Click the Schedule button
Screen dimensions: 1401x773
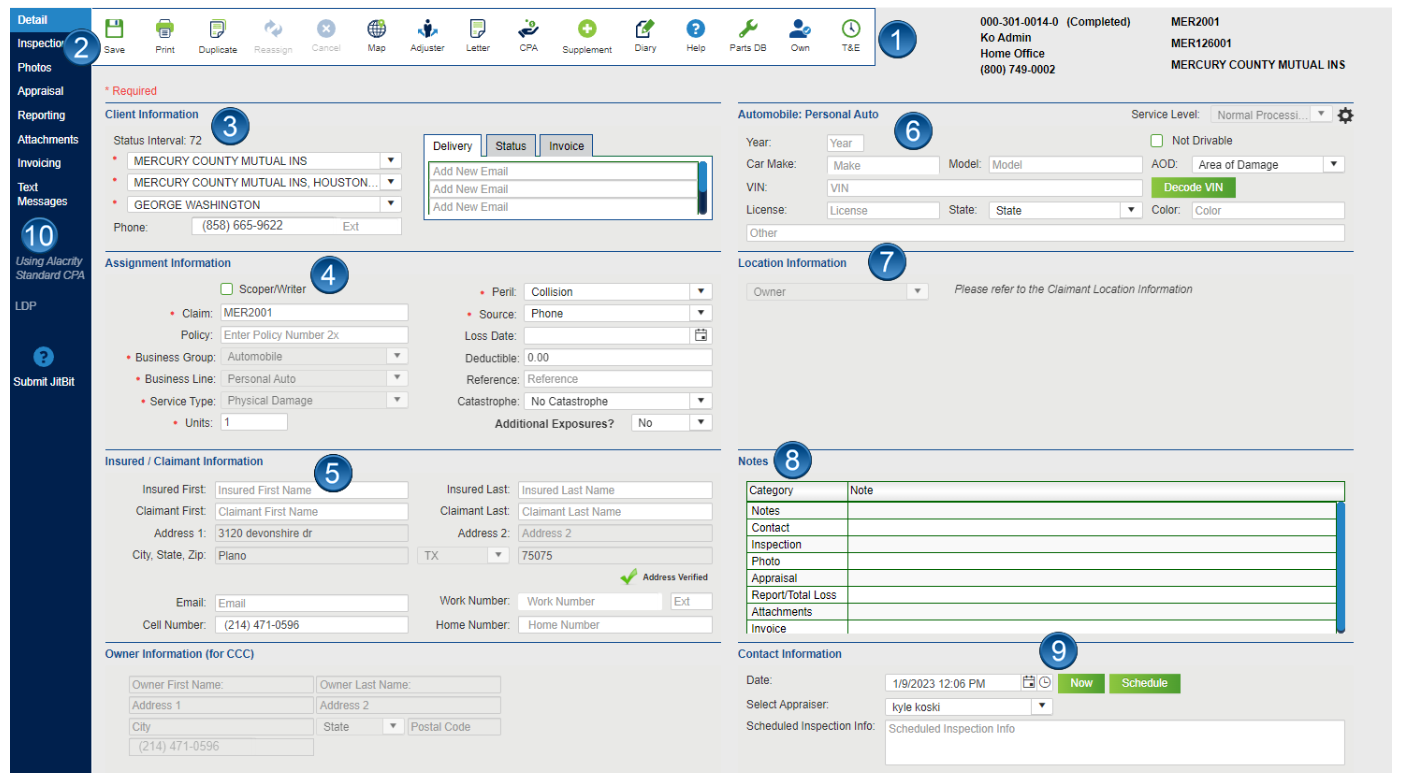click(x=1144, y=683)
